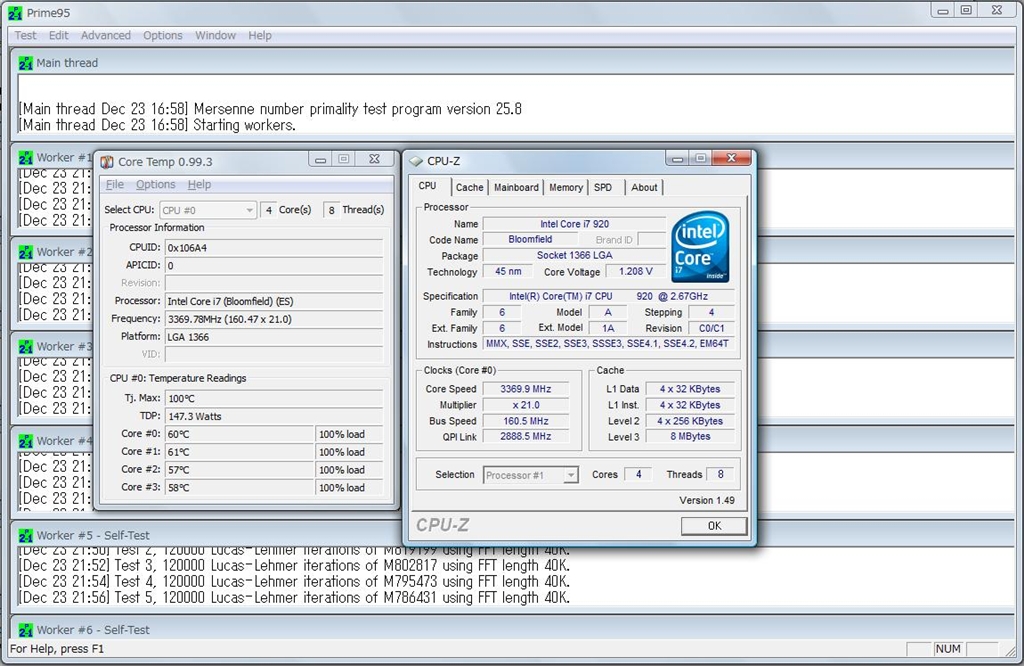Click the Worker #5 Self-Test window icon
Viewport: 1024px width, 666px height.
click(x=27, y=535)
